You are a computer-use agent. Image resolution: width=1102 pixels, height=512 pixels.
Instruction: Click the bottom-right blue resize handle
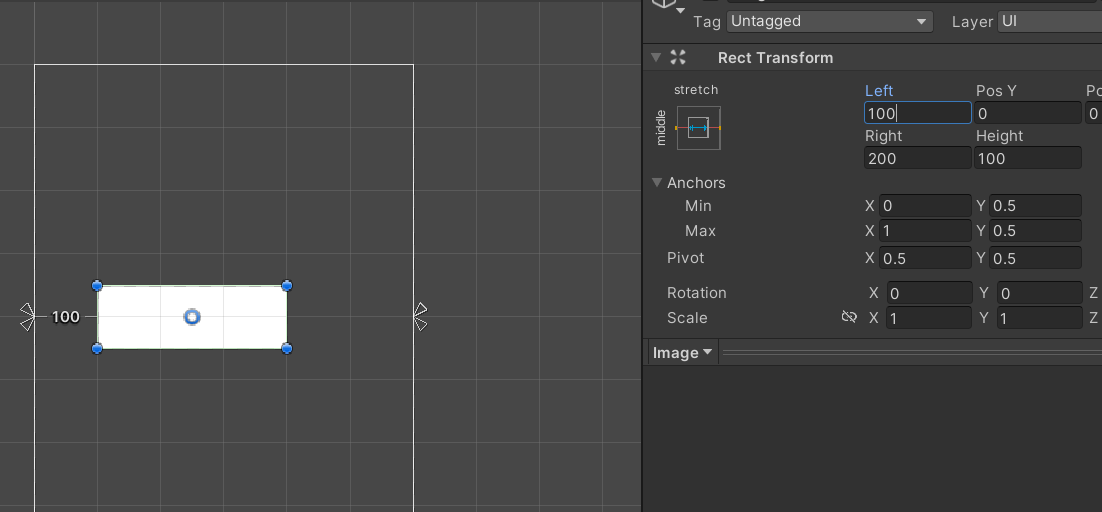[x=287, y=348]
